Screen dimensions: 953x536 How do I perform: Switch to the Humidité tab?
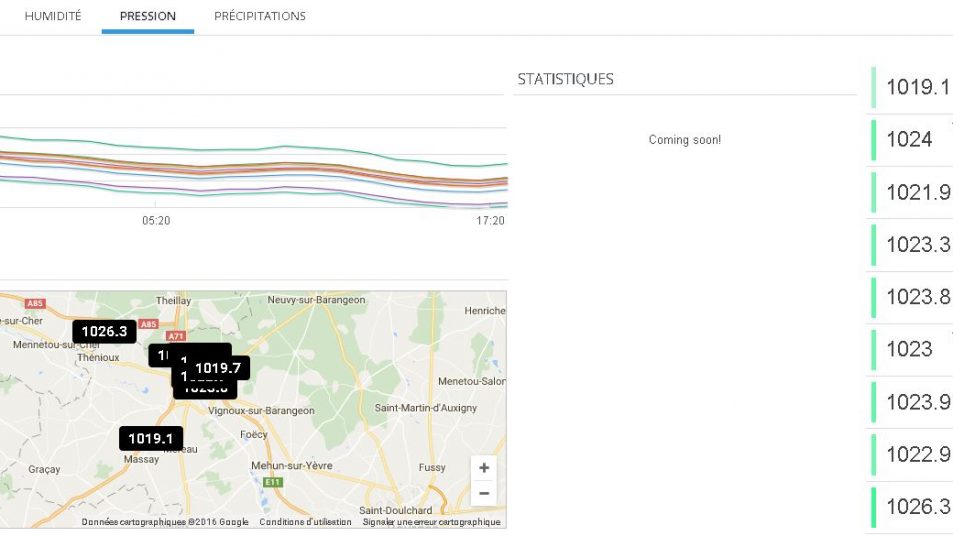[x=53, y=16]
